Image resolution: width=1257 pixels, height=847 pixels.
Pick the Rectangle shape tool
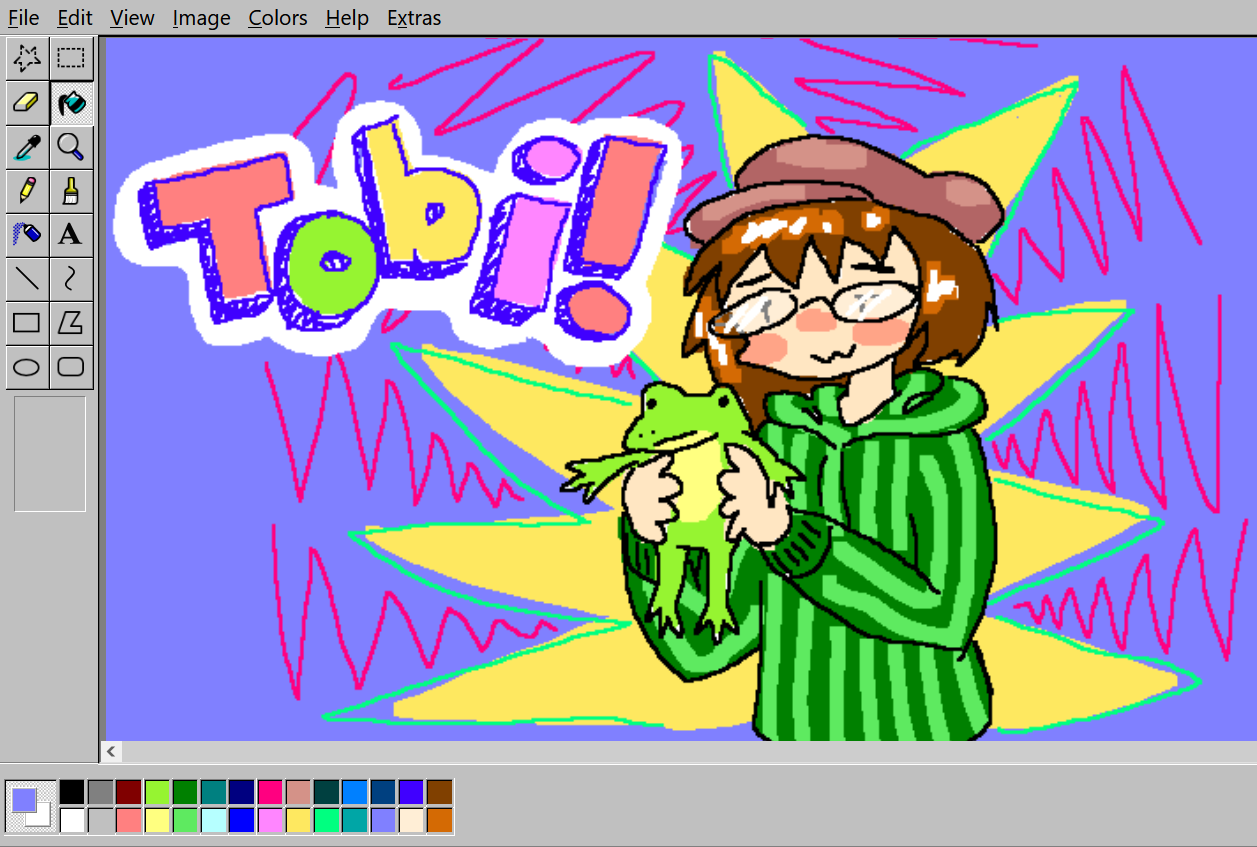[27, 323]
